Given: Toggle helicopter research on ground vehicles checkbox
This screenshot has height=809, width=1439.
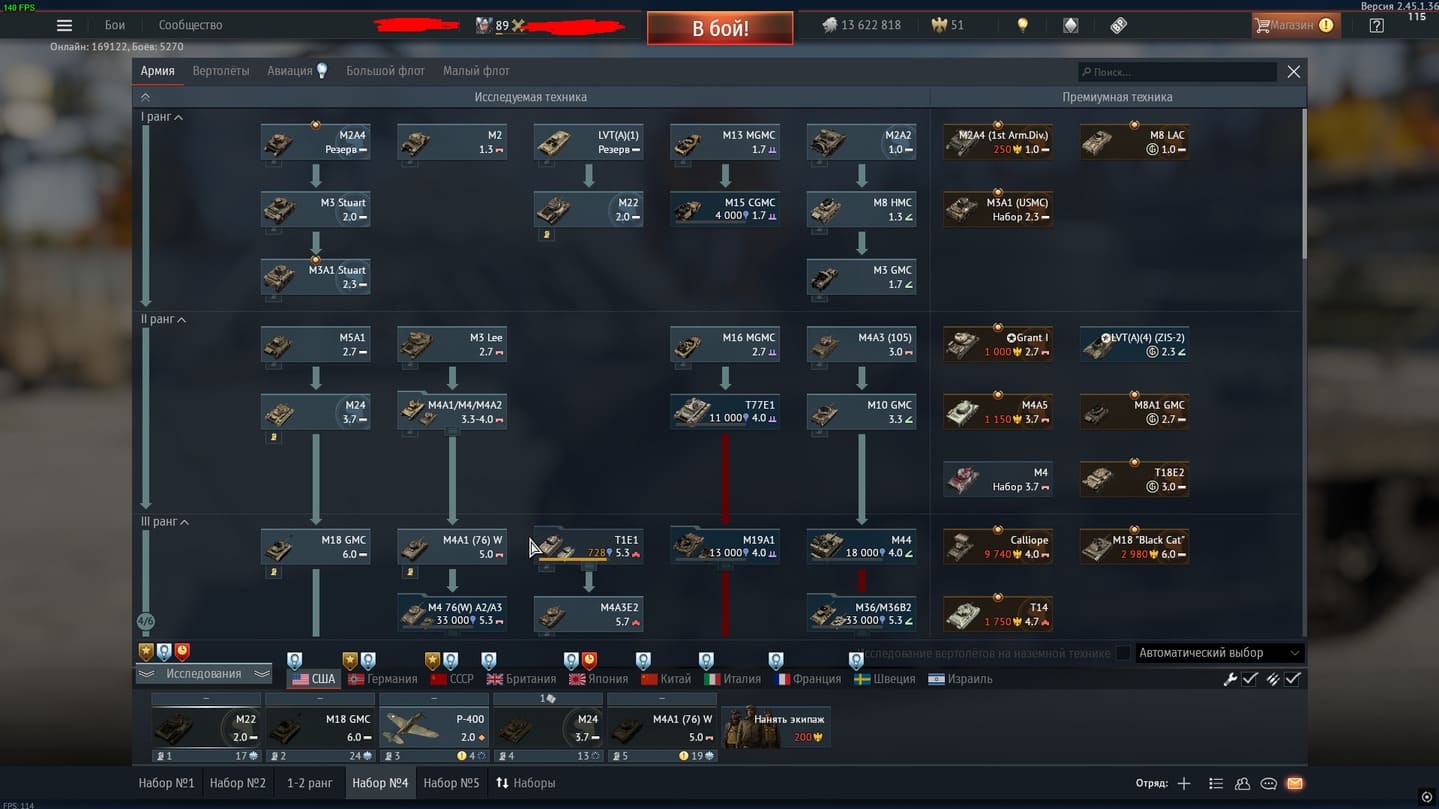Looking at the screenshot, I should [1123, 653].
